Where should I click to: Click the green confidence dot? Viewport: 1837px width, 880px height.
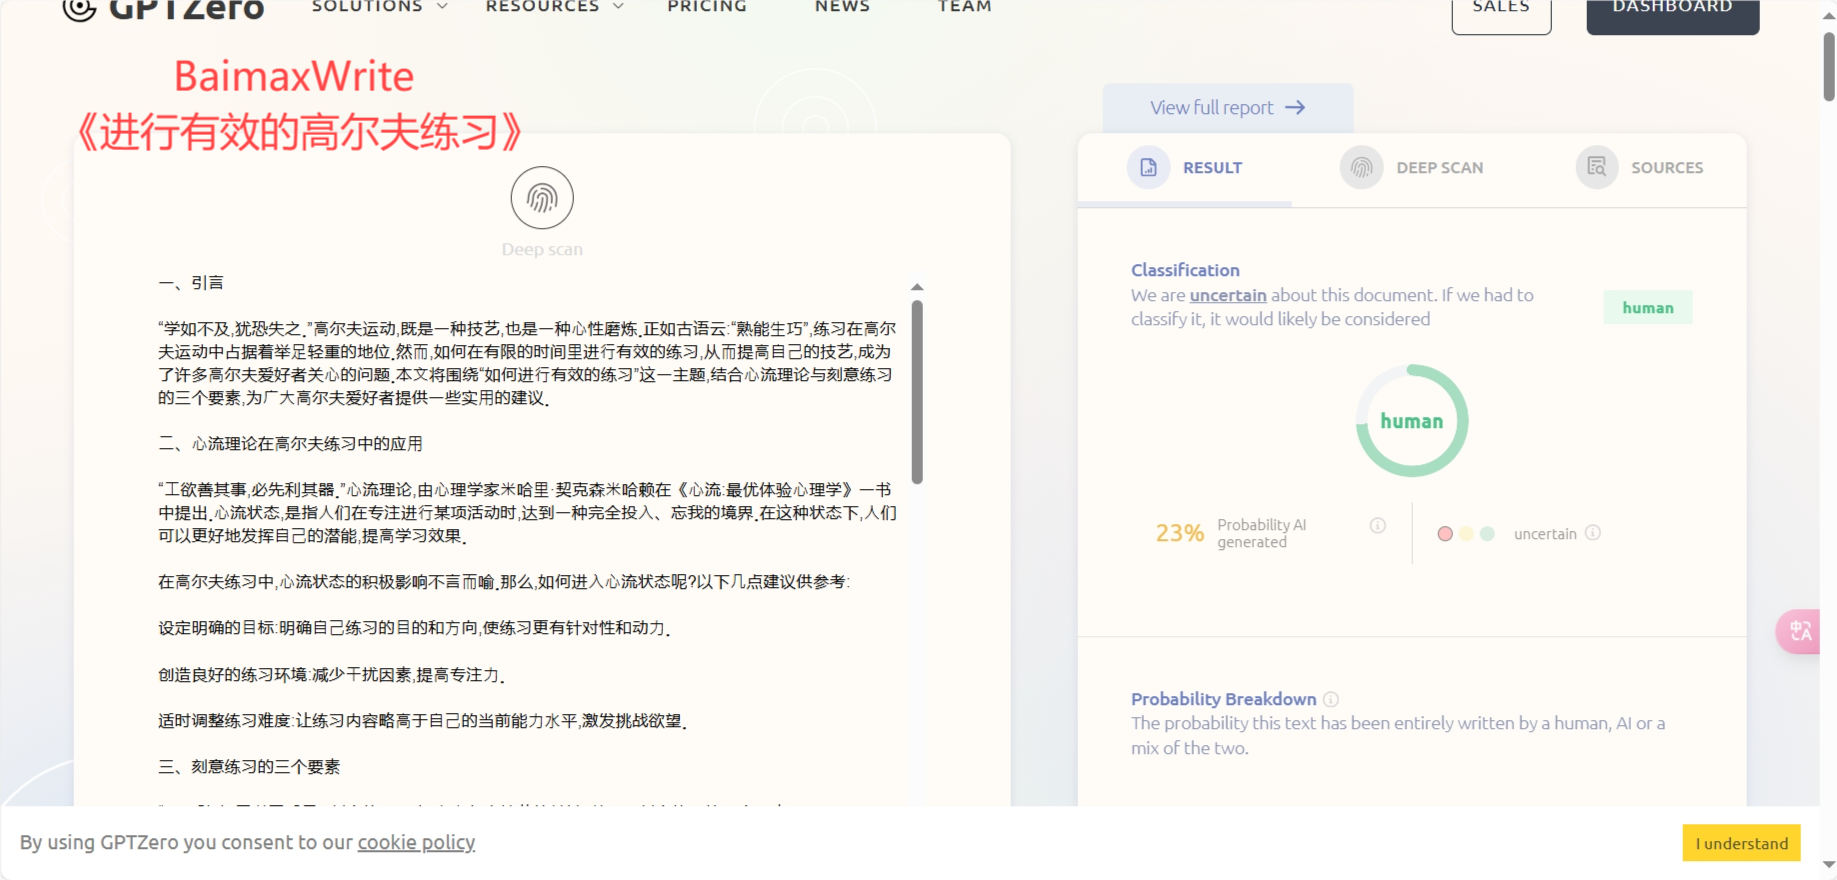(x=1487, y=534)
